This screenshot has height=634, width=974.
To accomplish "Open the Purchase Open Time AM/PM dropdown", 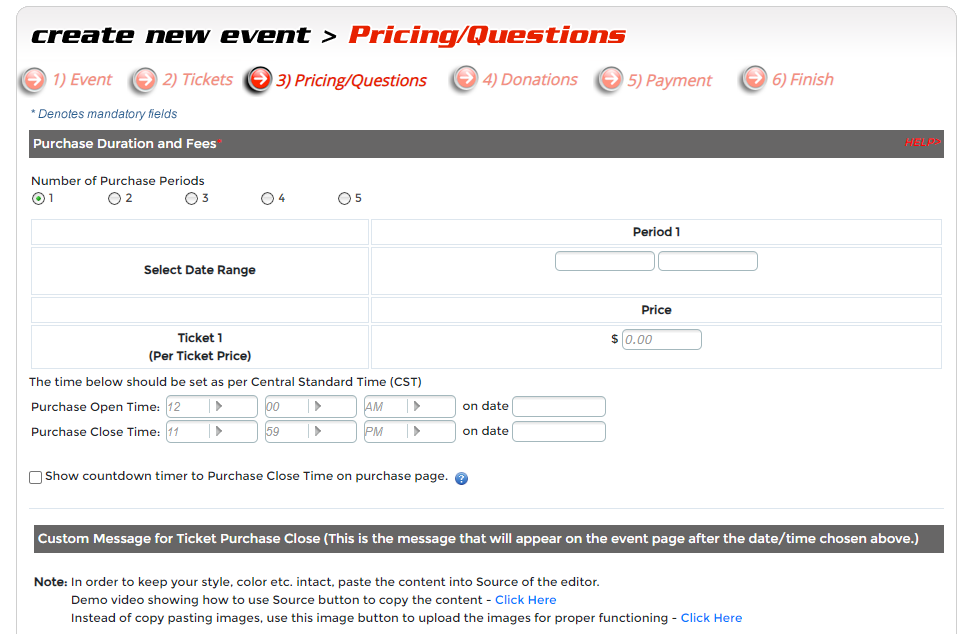I will 417,407.
